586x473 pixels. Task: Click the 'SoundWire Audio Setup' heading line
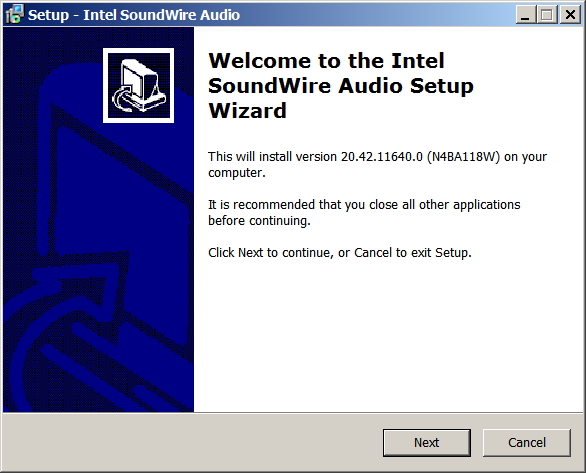[x=341, y=86]
